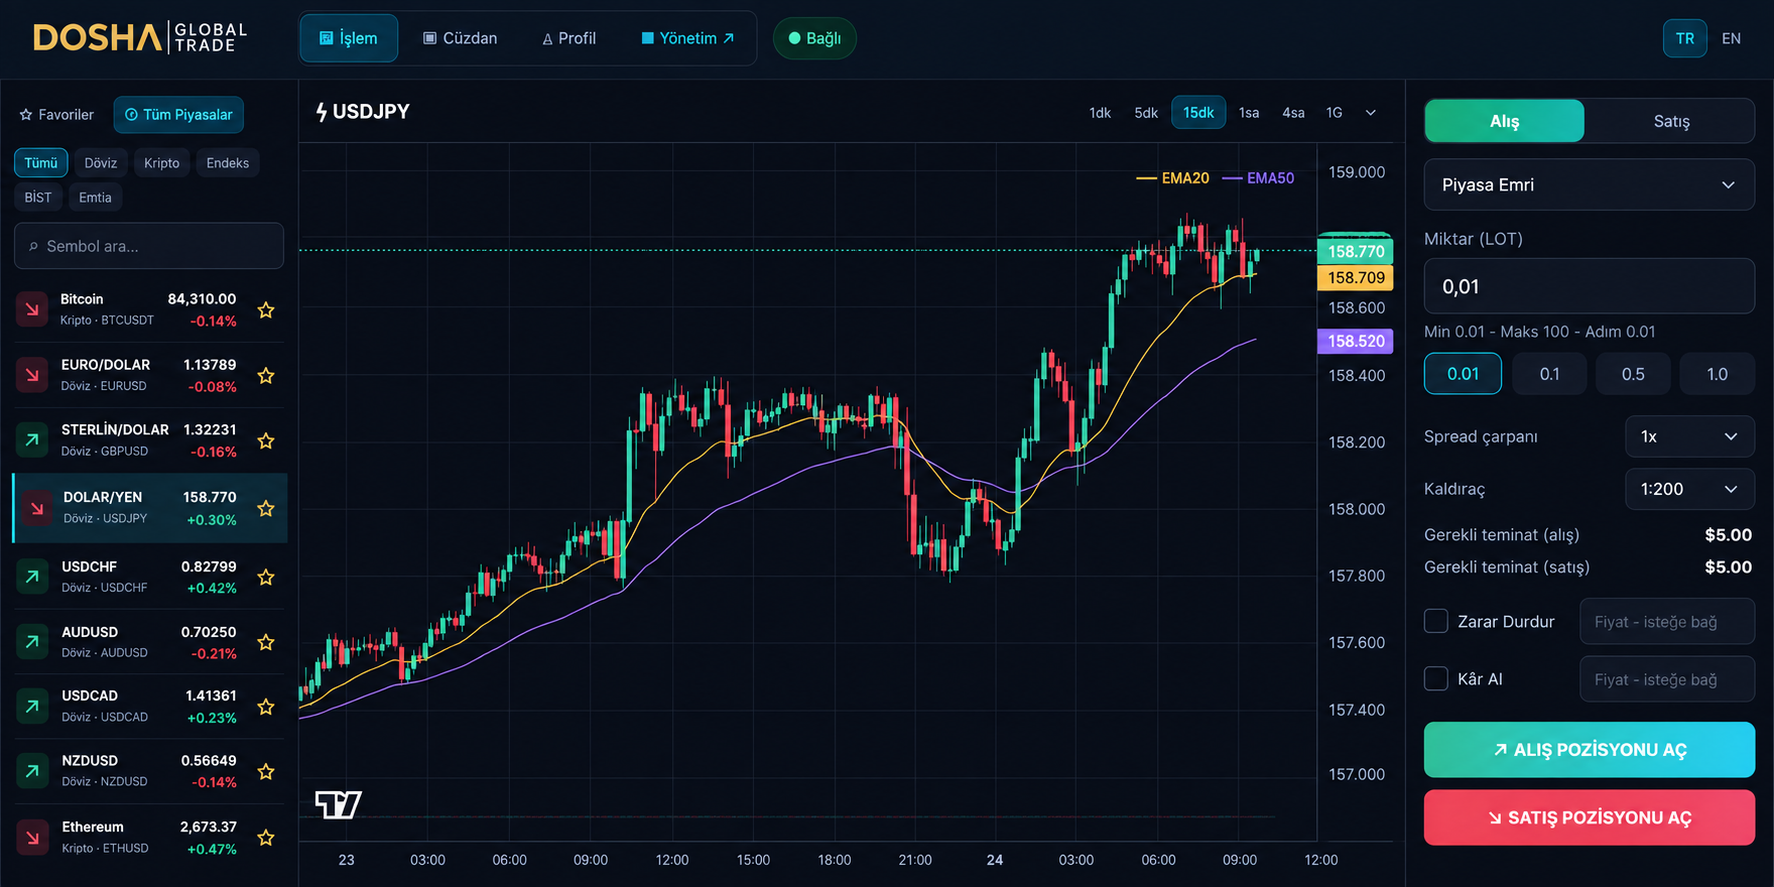1774x887 pixels.
Task: Expand more chart timeframes chevron
Action: point(1371,113)
